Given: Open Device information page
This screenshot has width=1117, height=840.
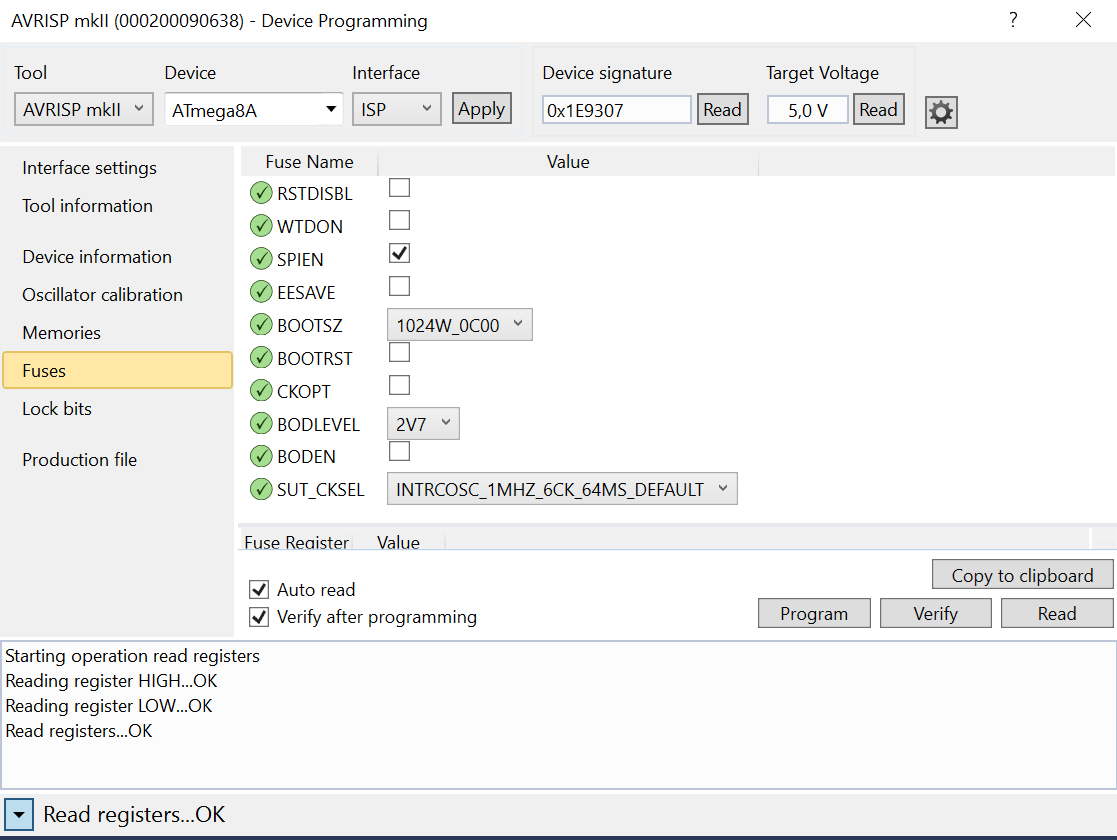Looking at the screenshot, I should pyautogui.click(x=97, y=257).
